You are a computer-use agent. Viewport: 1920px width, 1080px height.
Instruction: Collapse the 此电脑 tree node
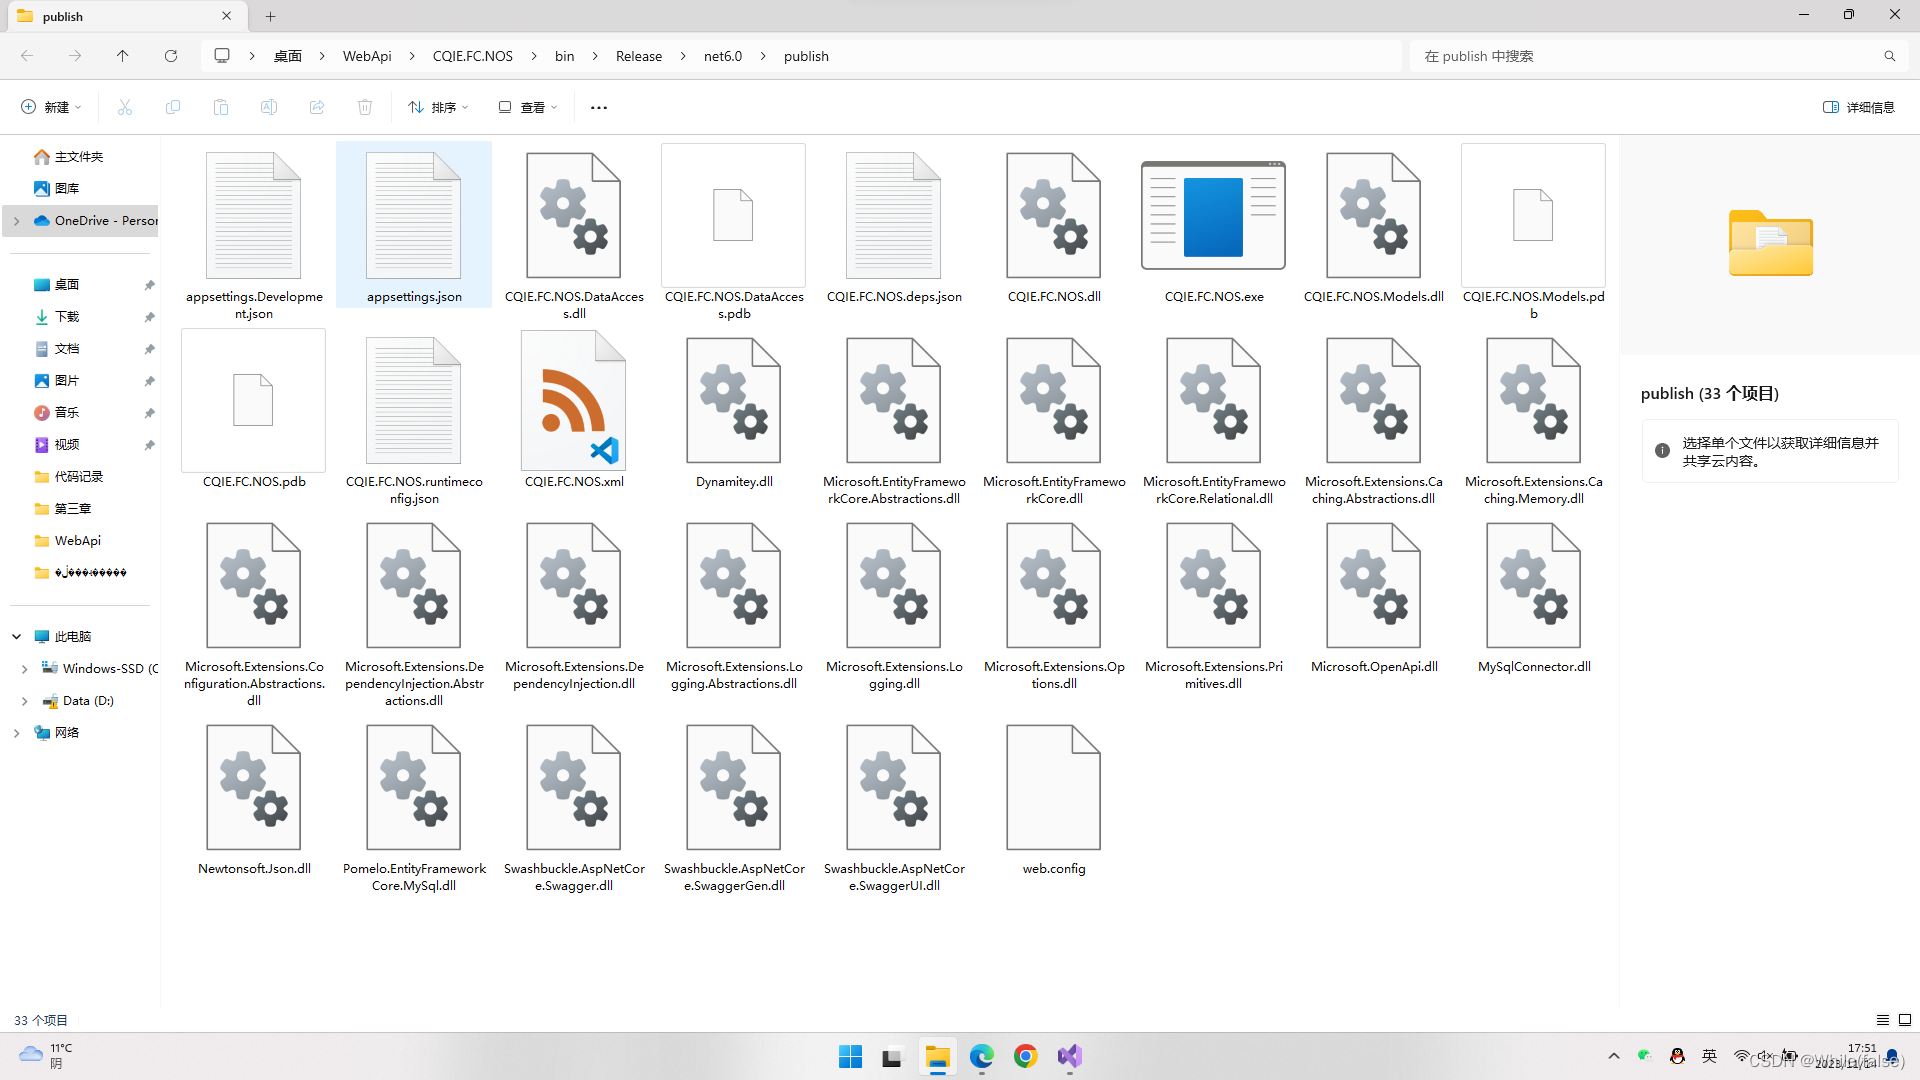[17, 637]
